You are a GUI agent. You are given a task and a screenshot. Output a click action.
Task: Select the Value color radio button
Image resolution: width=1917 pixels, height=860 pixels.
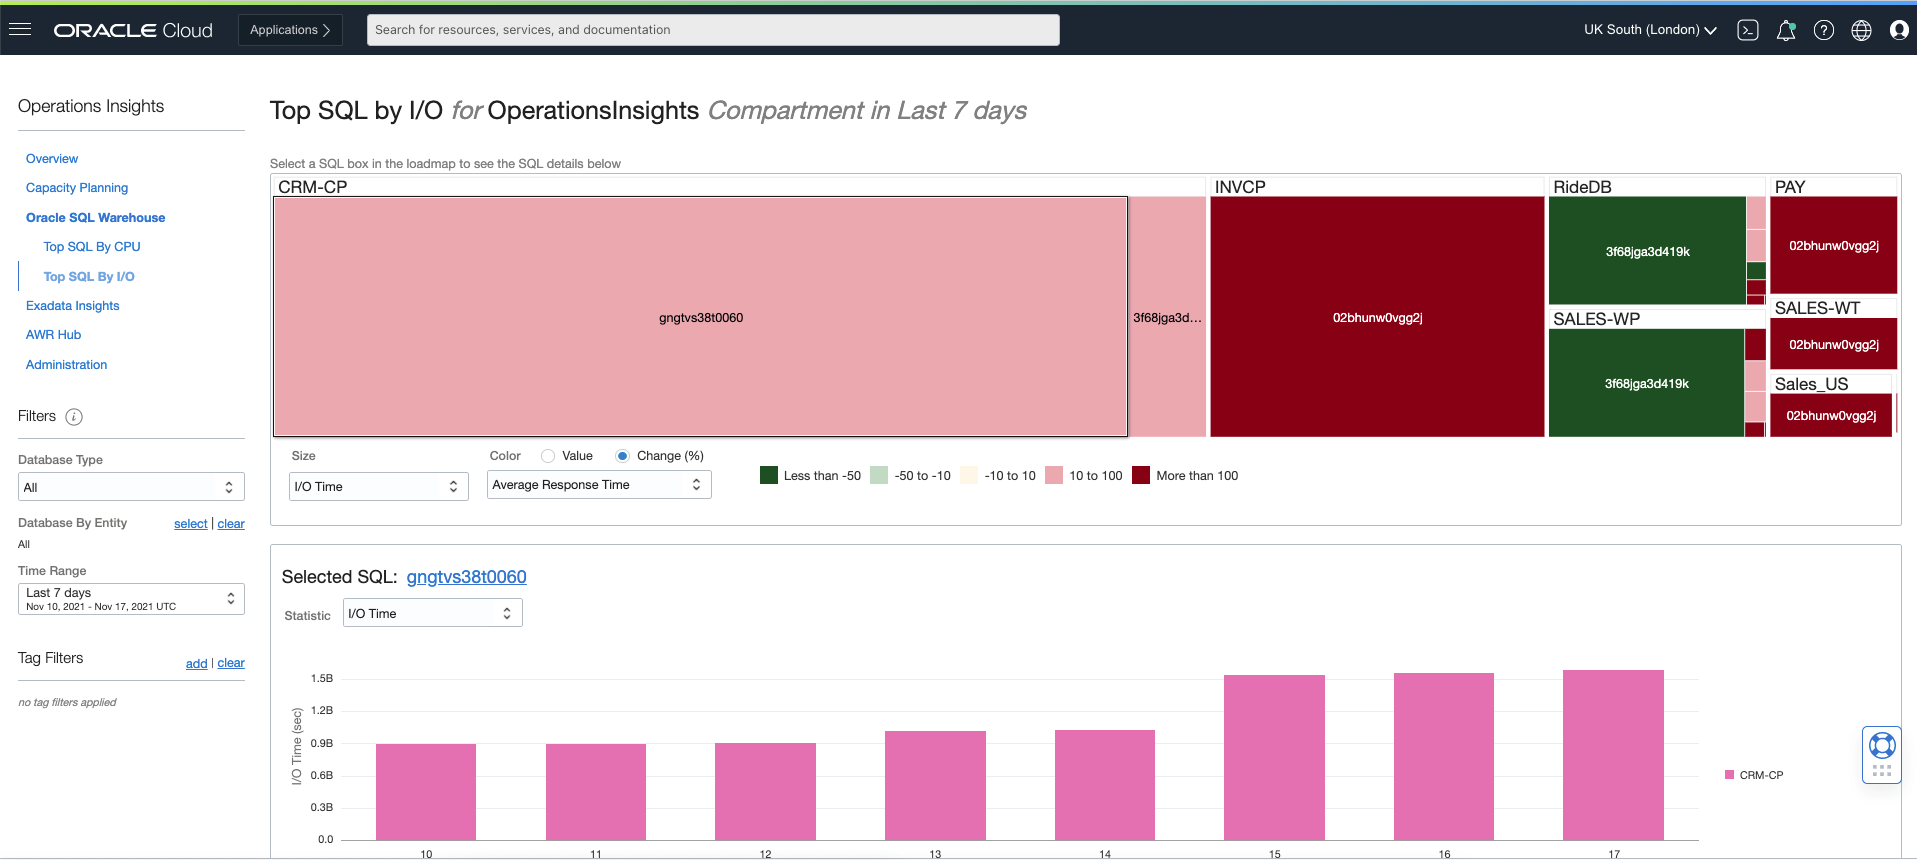pos(548,456)
